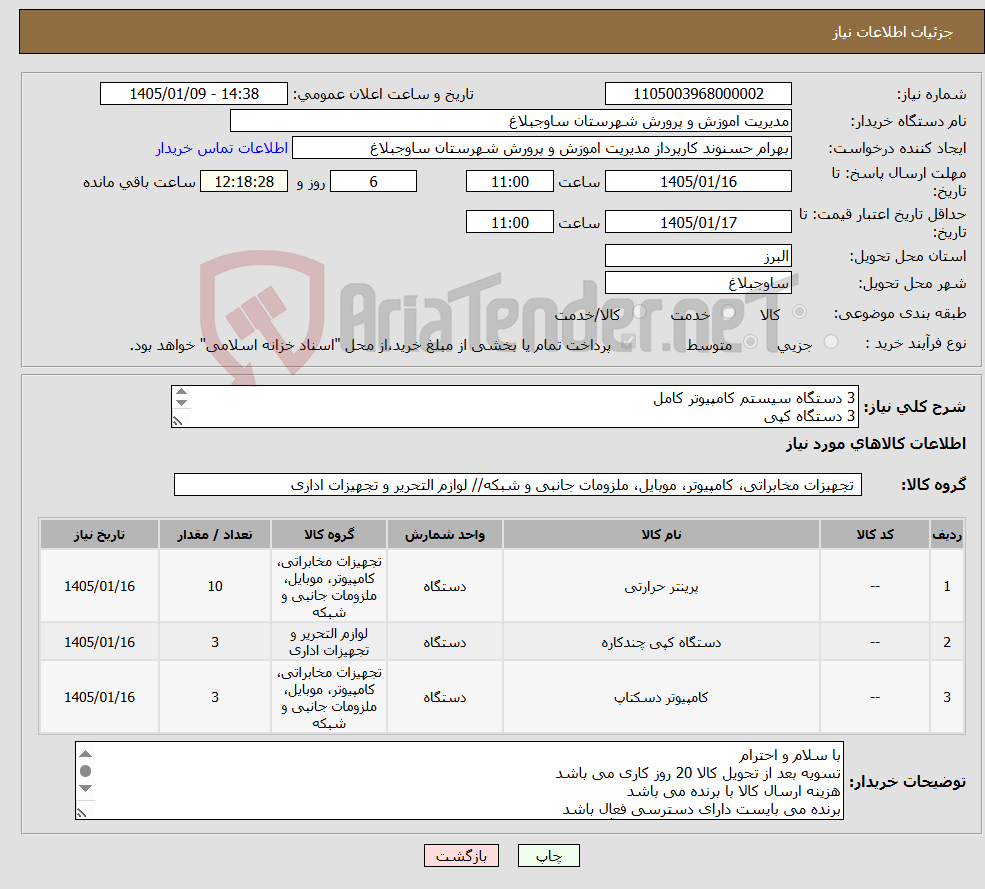This screenshot has height=889, width=985.
Task: Click the price validity date 1405/01/17 field
Action: click(x=698, y=222)
